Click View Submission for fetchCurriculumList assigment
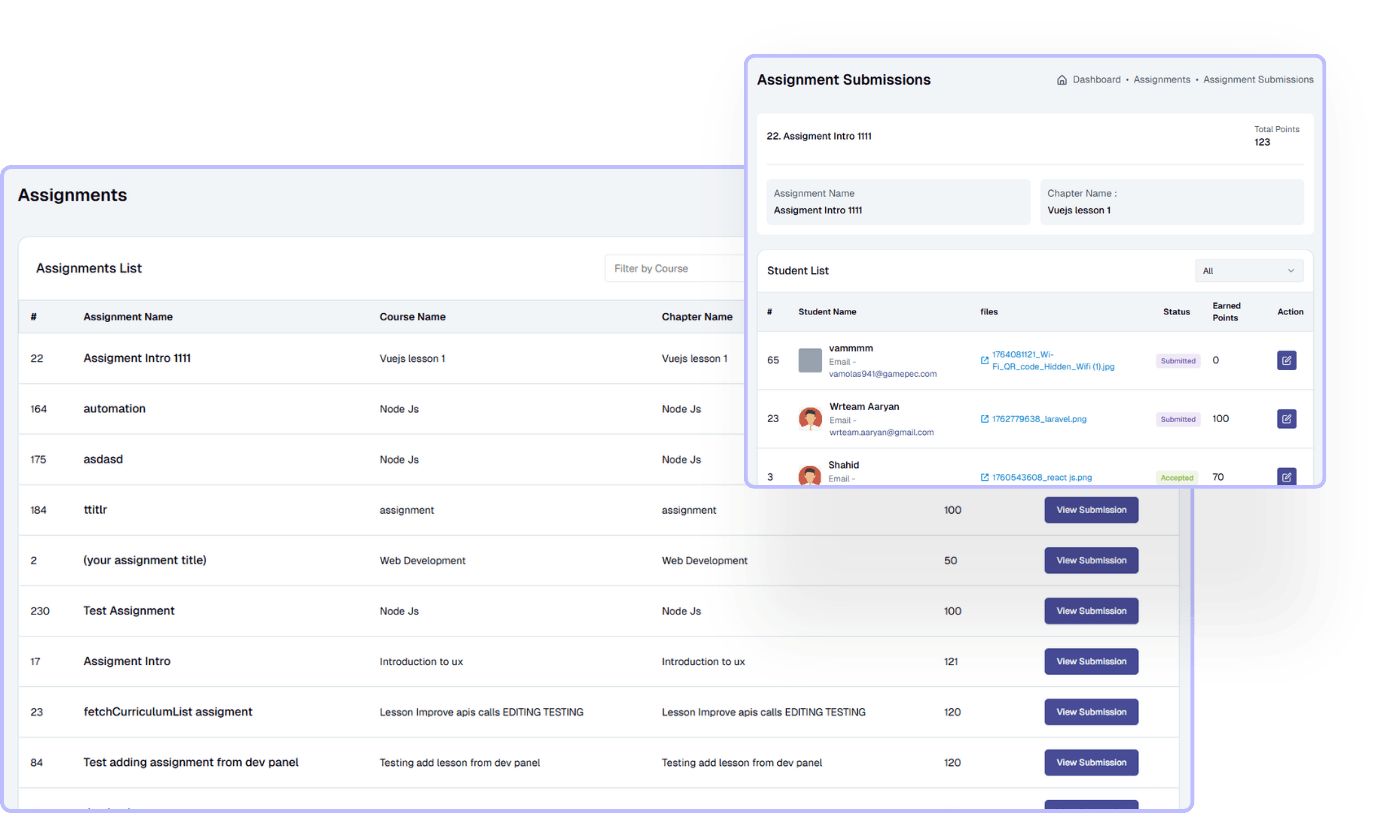 click(x=1091, y=712)
